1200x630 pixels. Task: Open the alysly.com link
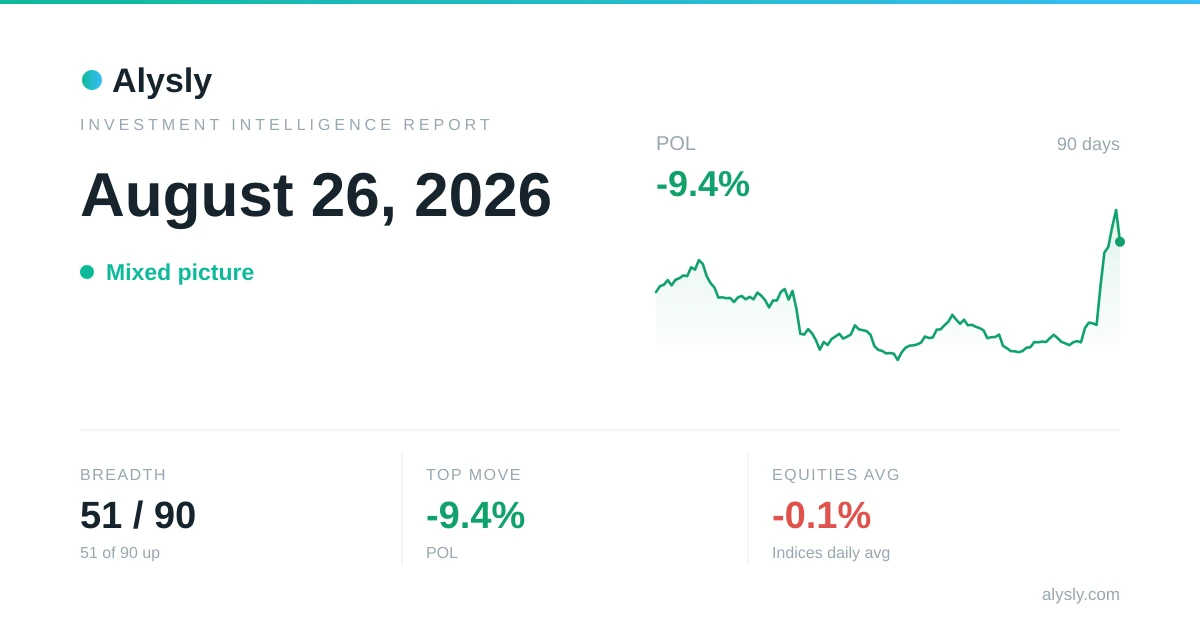1081,594
